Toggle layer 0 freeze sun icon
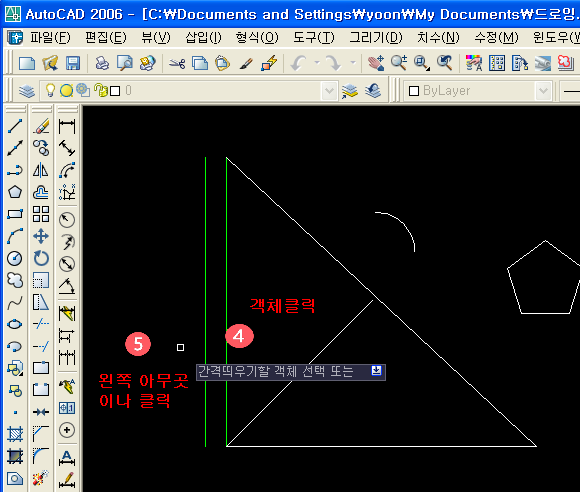 [67, 91]
